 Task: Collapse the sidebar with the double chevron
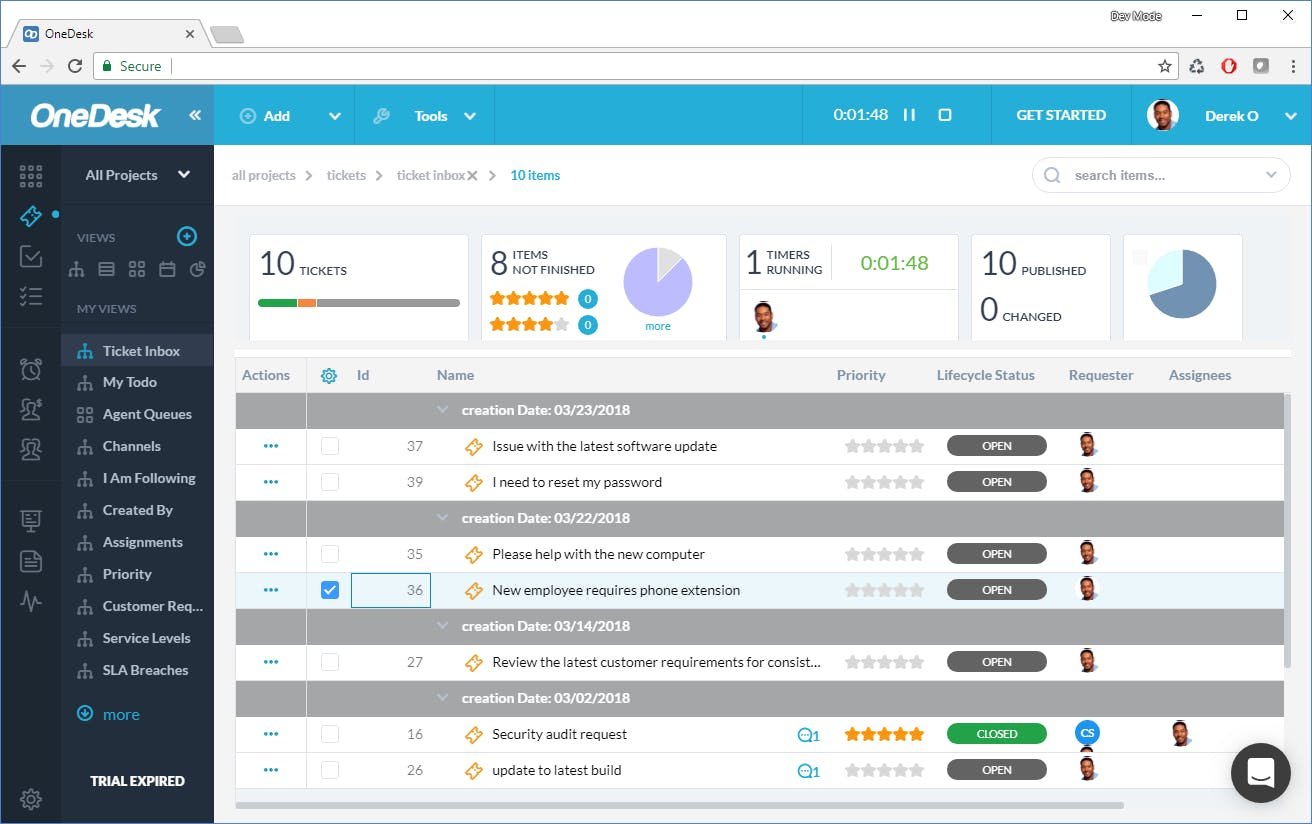pyautogui.click(x=195, y=115)
